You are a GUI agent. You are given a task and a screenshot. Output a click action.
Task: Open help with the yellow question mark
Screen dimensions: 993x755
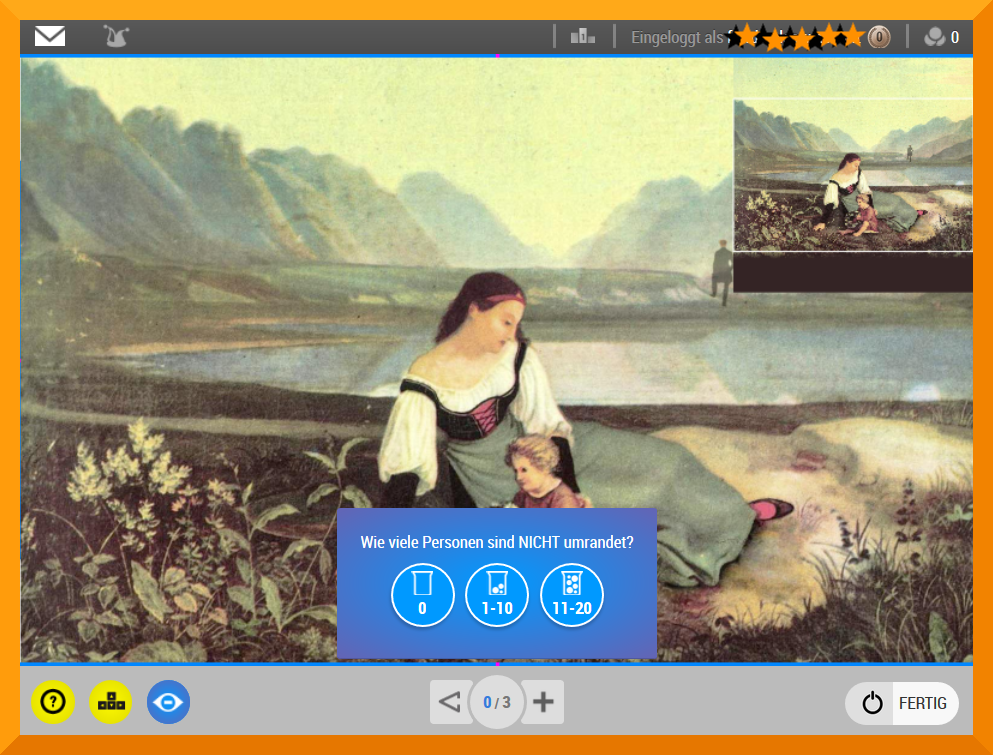coord(53,702)
